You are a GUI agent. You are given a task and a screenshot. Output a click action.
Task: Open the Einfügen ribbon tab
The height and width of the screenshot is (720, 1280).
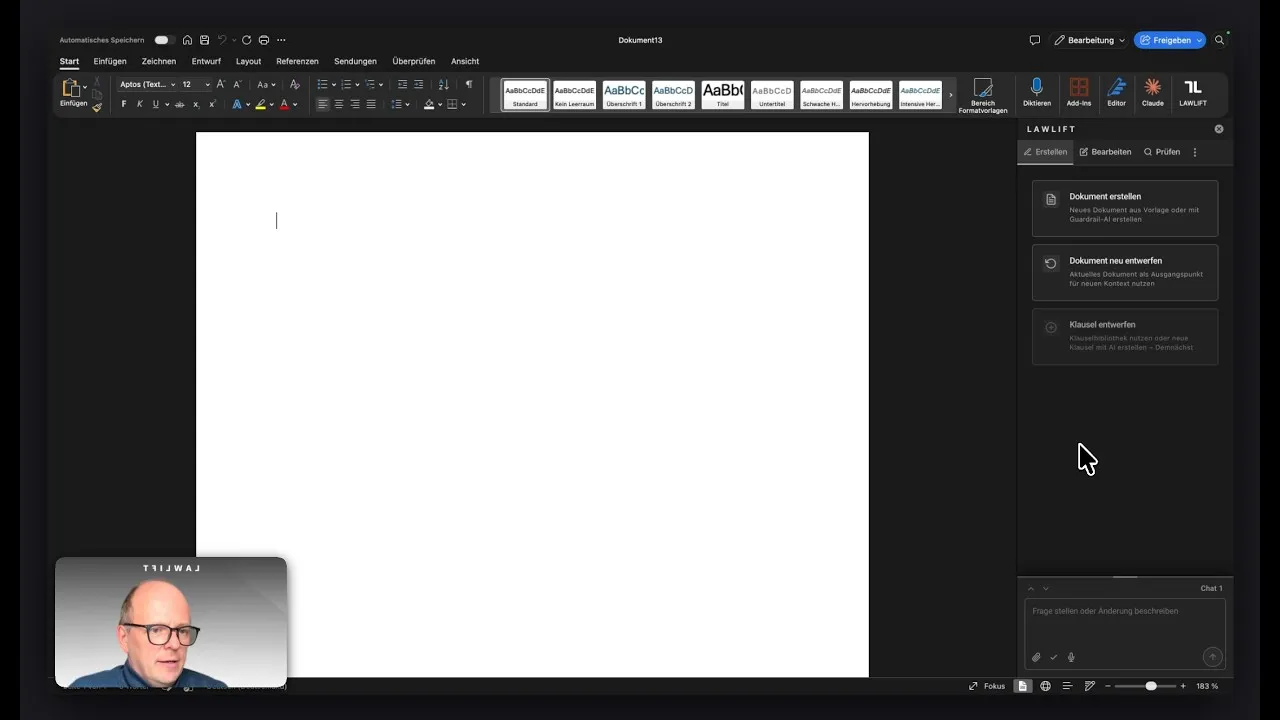pyautogui.click(x=110, y=61)
